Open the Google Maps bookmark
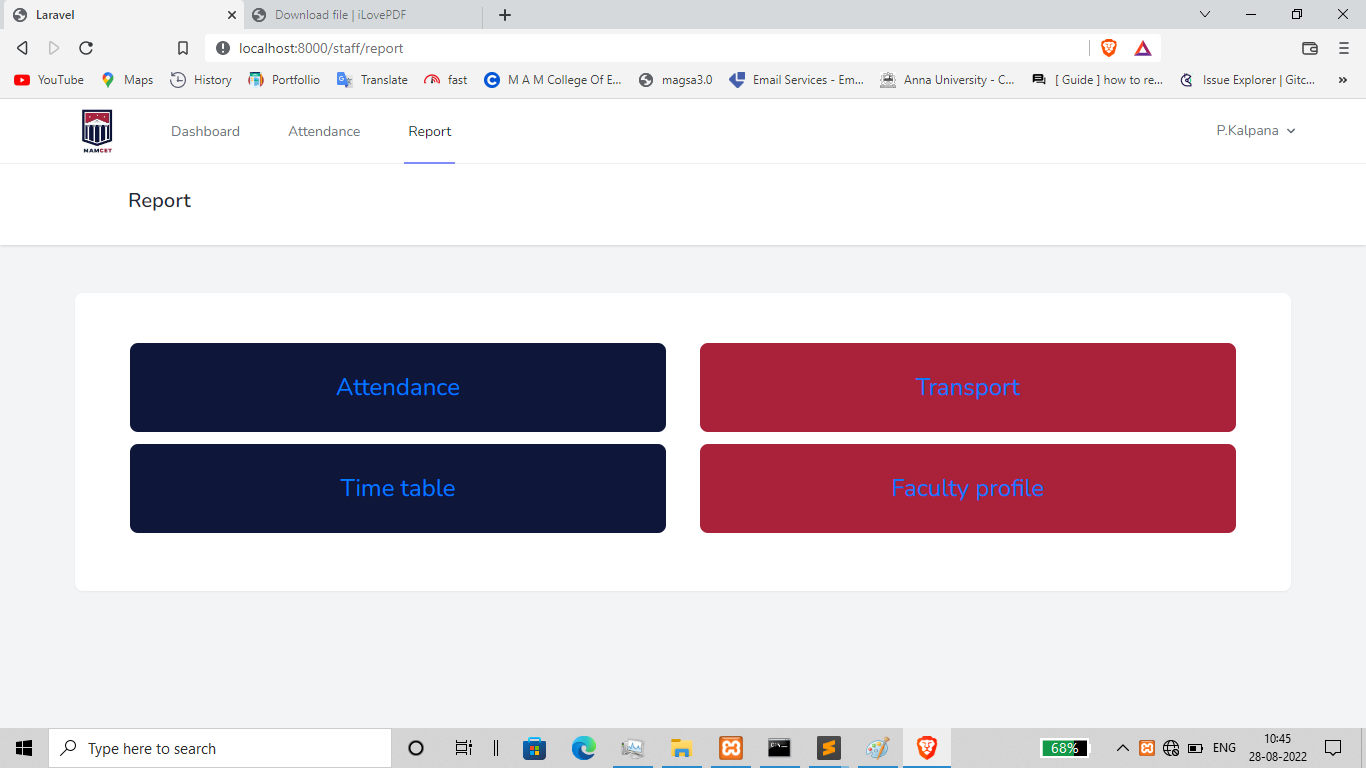1366x768 pixels. (126, 80)
